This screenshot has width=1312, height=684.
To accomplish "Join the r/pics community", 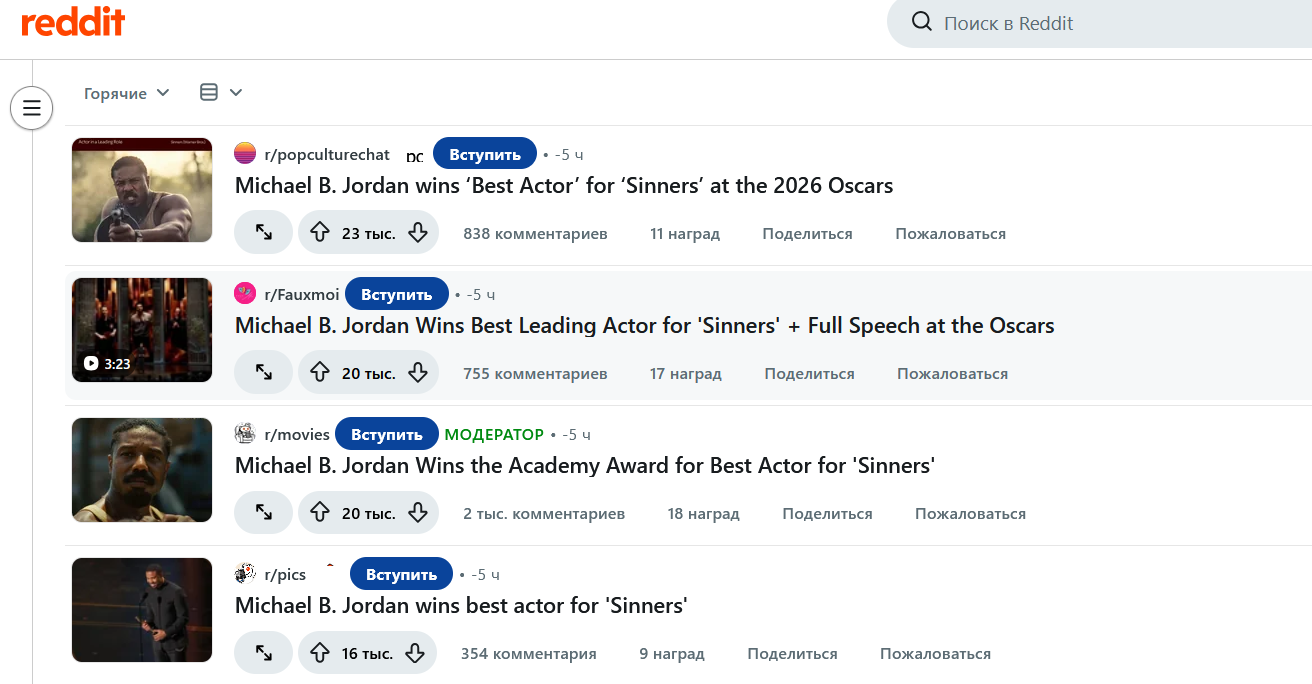I will point(401,575).
